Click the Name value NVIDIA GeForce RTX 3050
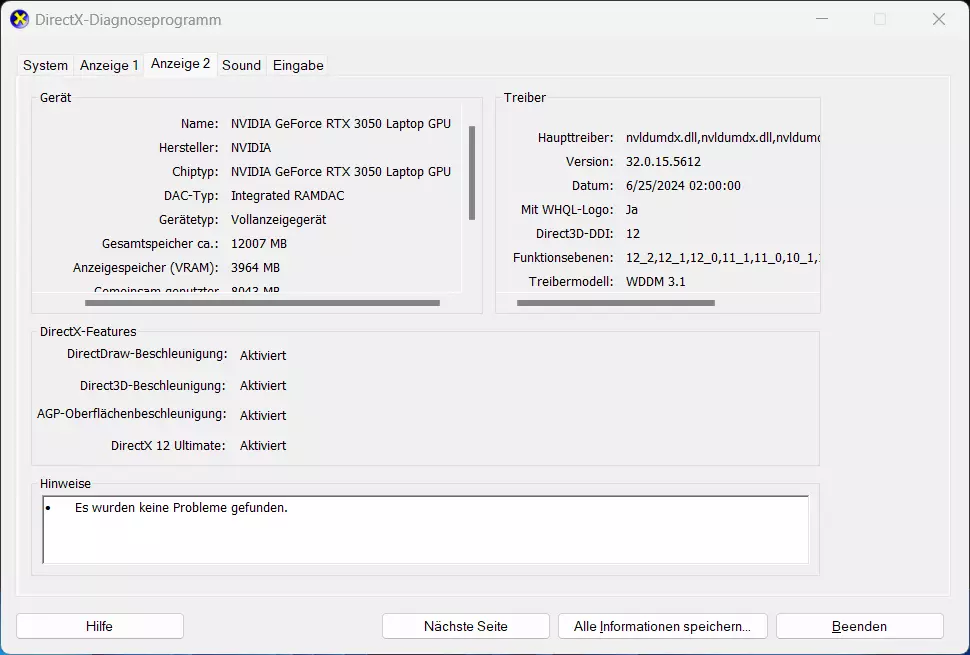The width and height of the screenshot is (970, 655). pos(341,124)
